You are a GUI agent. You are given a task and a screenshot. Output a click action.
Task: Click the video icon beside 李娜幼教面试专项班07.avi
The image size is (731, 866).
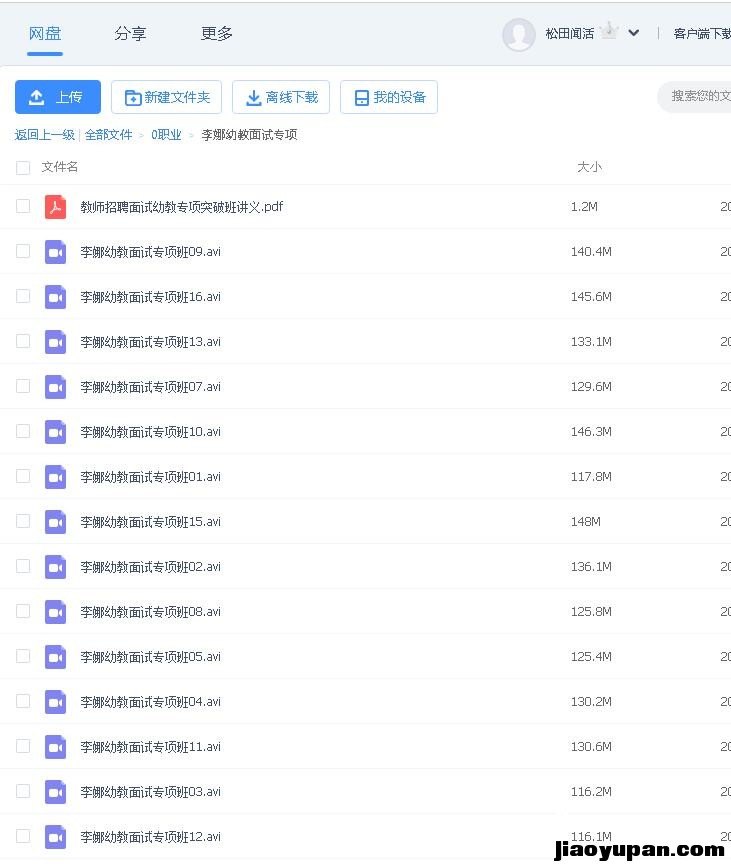point(55,387)
